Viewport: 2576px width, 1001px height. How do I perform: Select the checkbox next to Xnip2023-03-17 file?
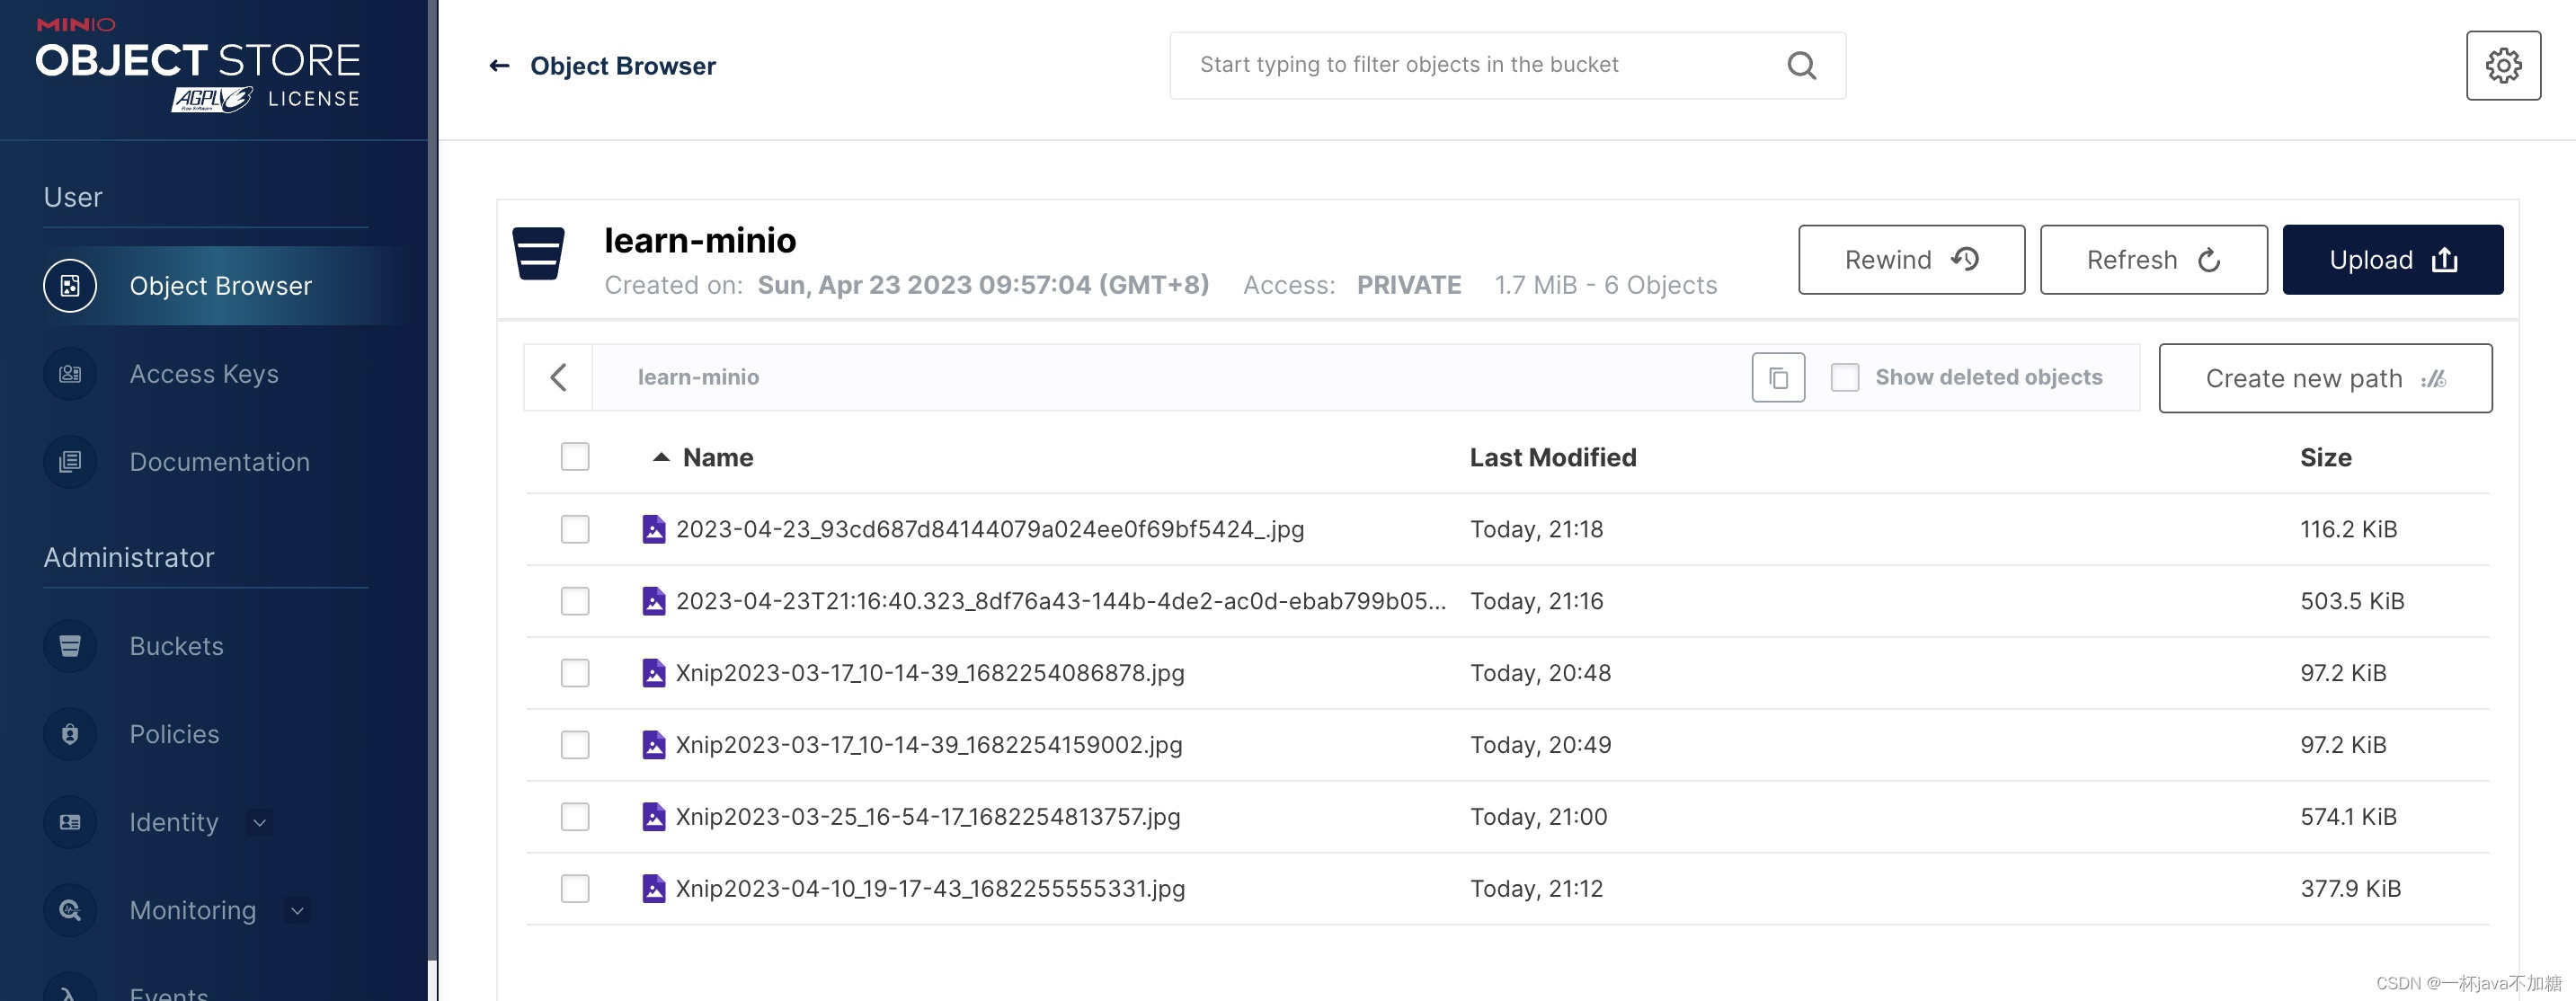[x=575, y=672]
